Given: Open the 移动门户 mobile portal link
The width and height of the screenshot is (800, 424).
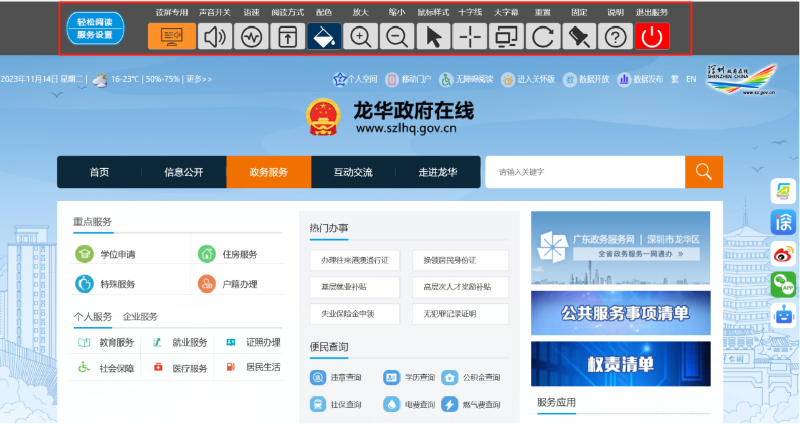Looking at the screenshot, I should coord(408,79).
